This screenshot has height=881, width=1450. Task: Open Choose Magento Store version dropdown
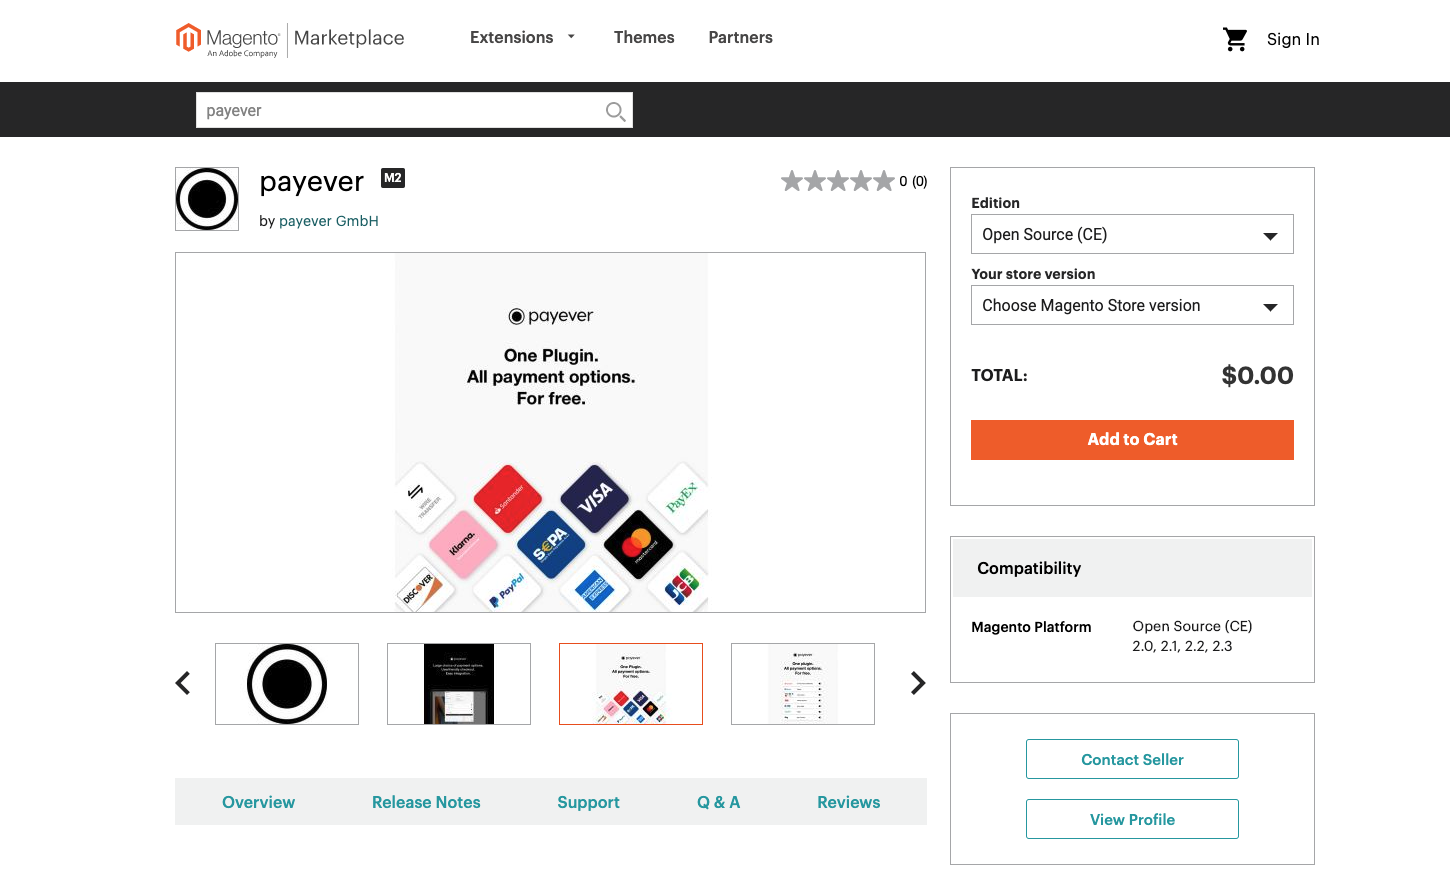[x=1132, y=305]
